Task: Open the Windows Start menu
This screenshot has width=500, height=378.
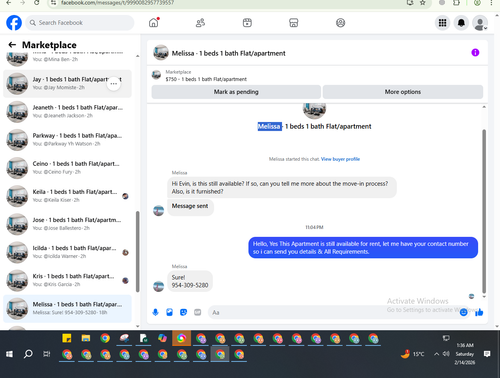Action: tap(9, 354)
